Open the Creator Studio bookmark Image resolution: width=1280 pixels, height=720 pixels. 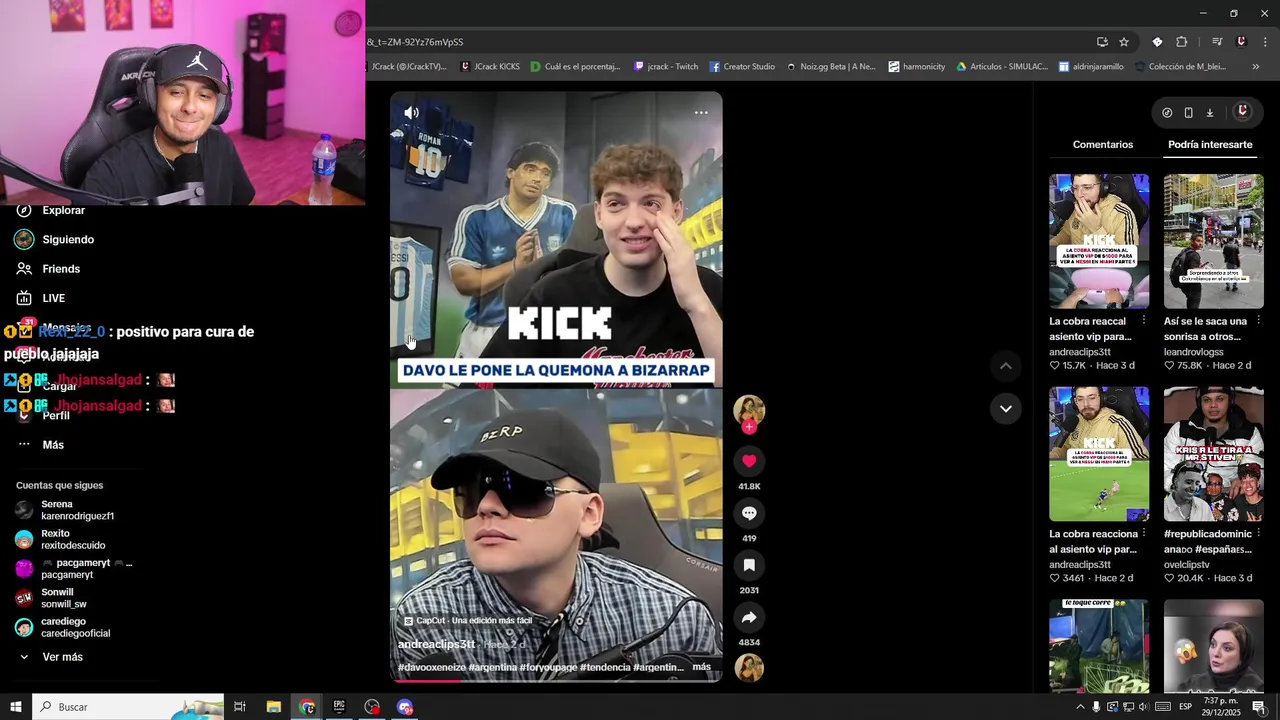[x=742, y=67]
